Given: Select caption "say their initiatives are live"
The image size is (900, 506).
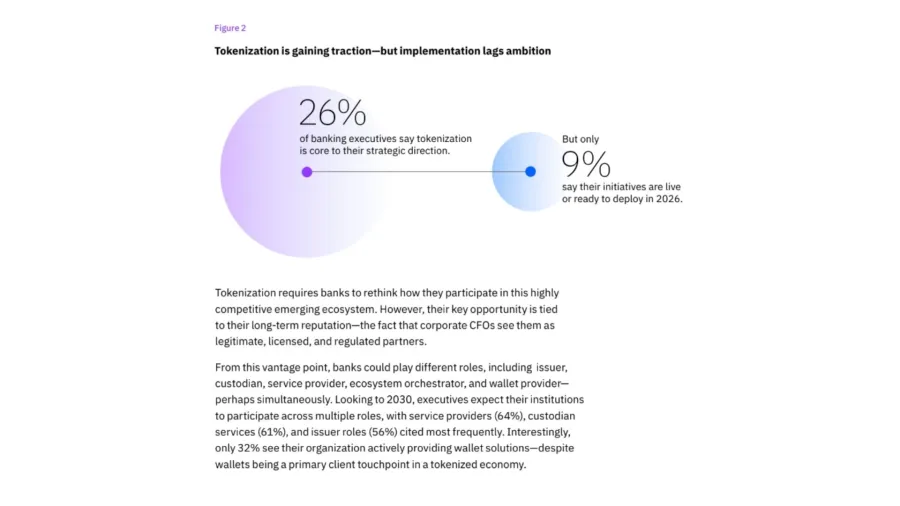Looking at the screenshot, I should click(x=621, y=186).
